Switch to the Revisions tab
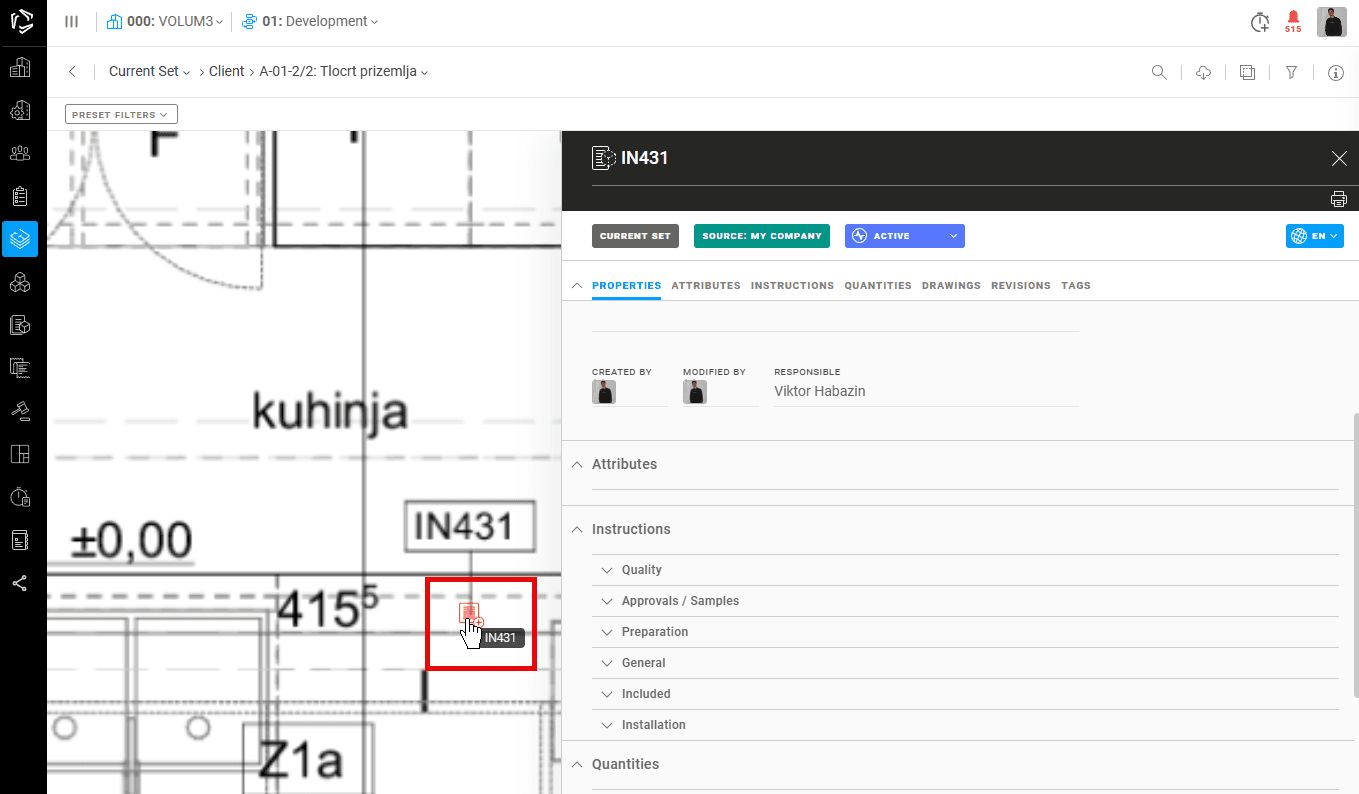This screenshot has height=794, width=1359. coord(1020,286)
